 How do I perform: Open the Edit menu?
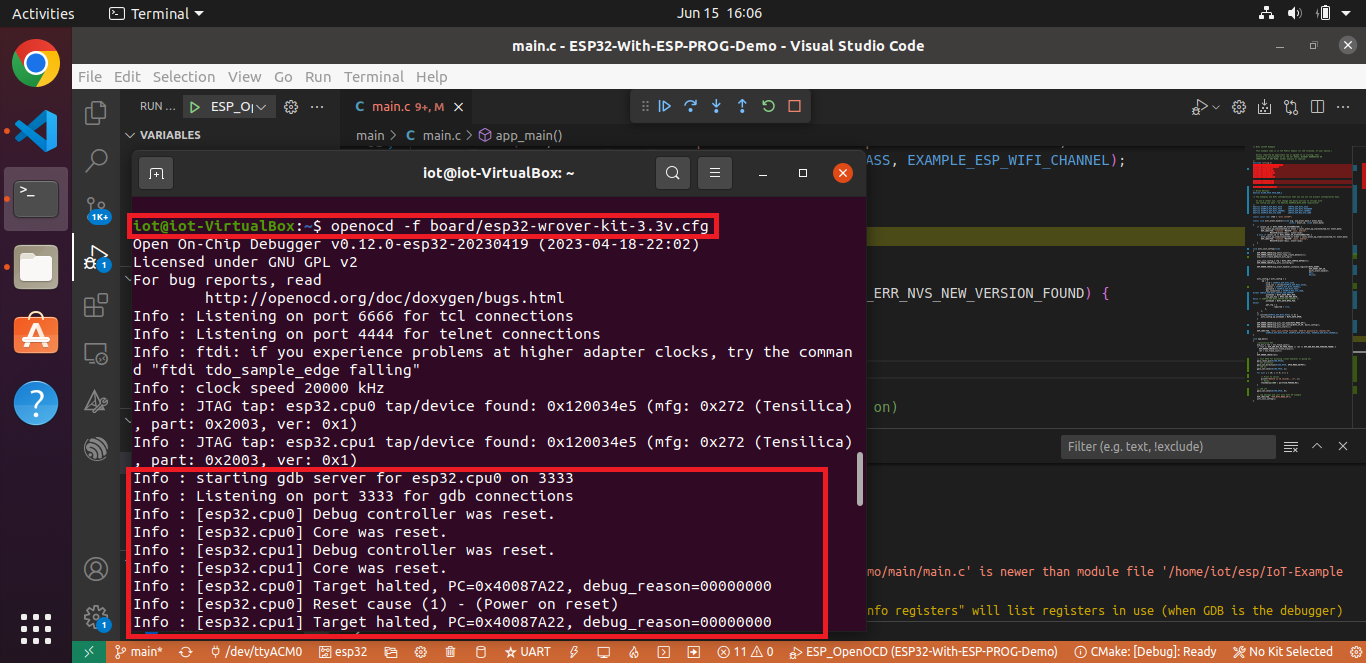point(127,77)
